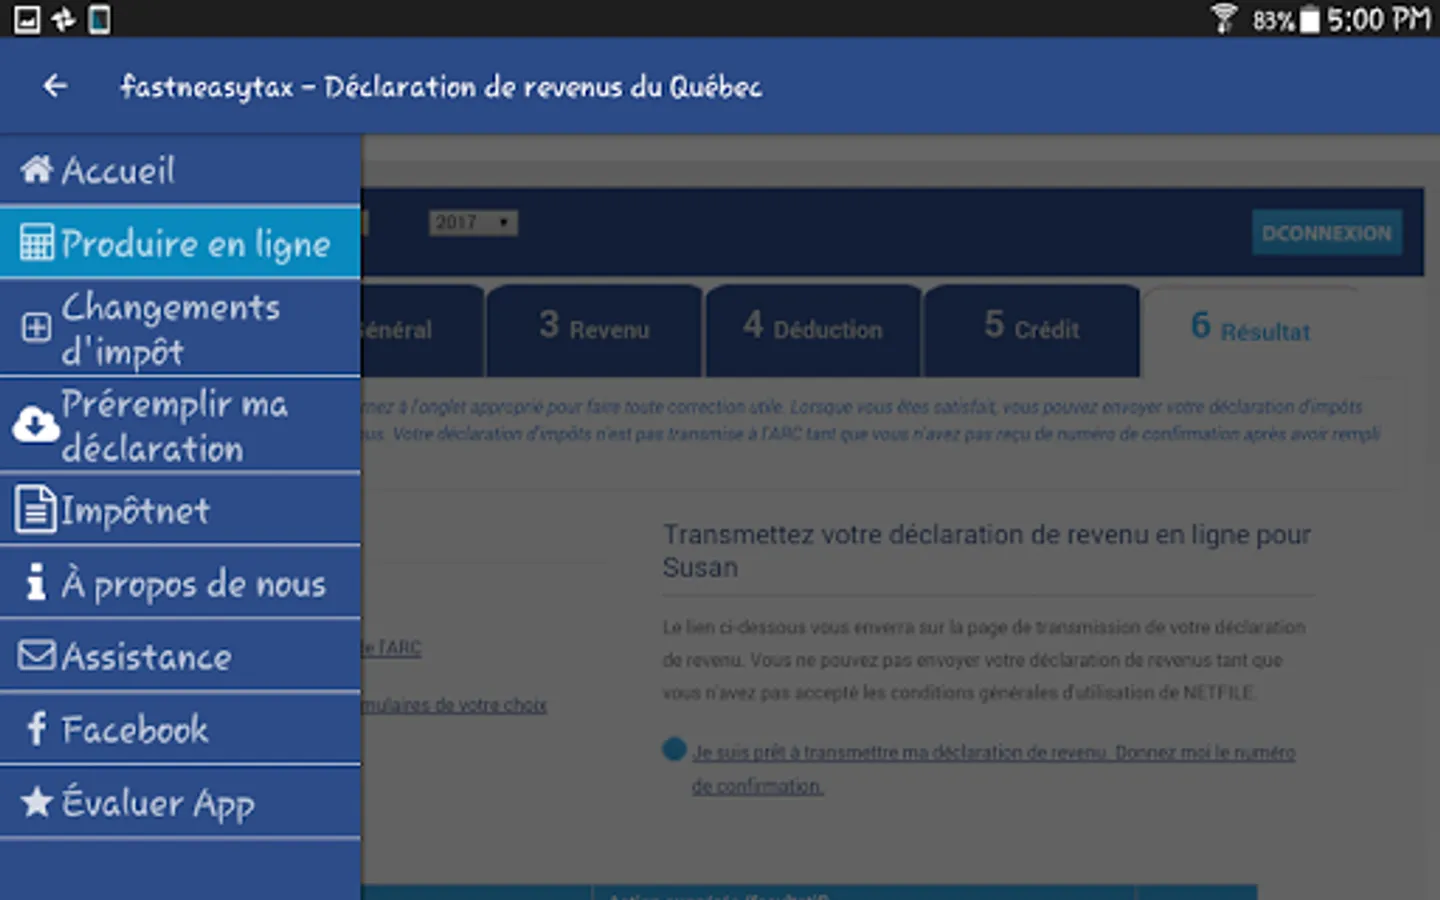Click the 'Le lien ci-dessous' instruction paragraph
The width and height of the screenshot is (1440, 900).
click(984, 660)
